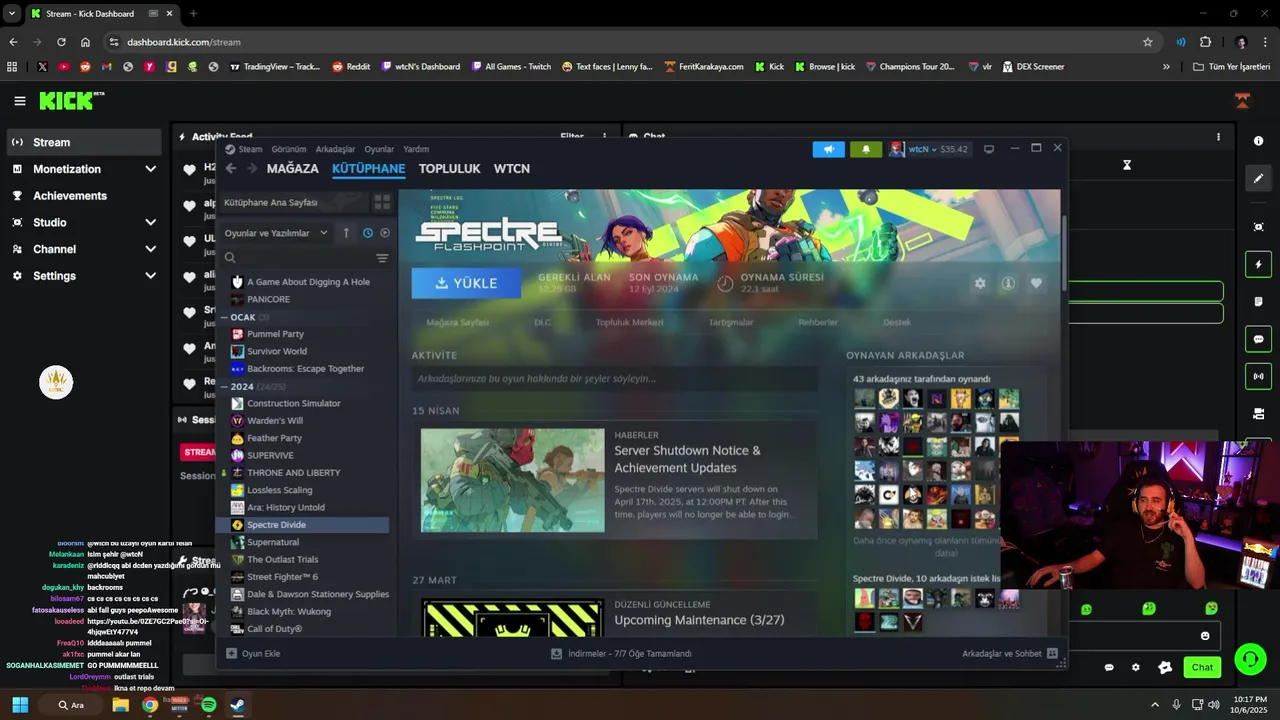Click activity status input field

point(614,379)
